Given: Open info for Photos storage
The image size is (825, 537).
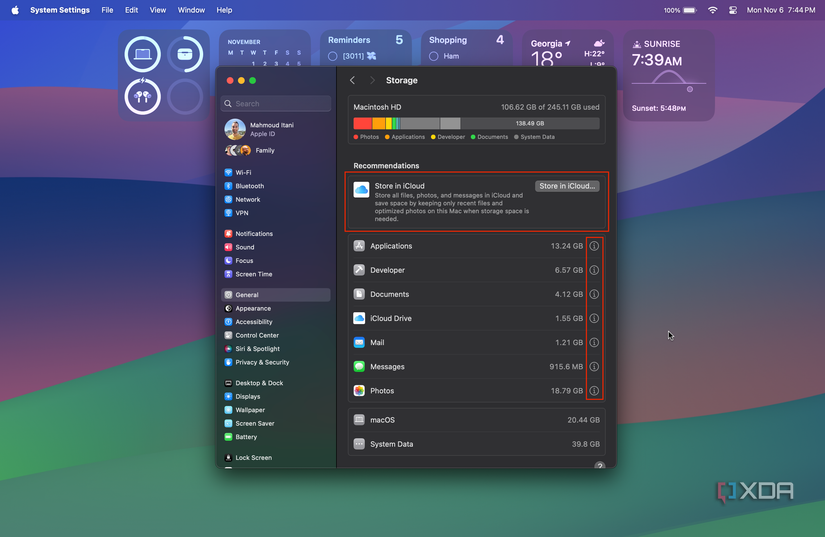Looking at the screenshot, I should click(594, 391).
